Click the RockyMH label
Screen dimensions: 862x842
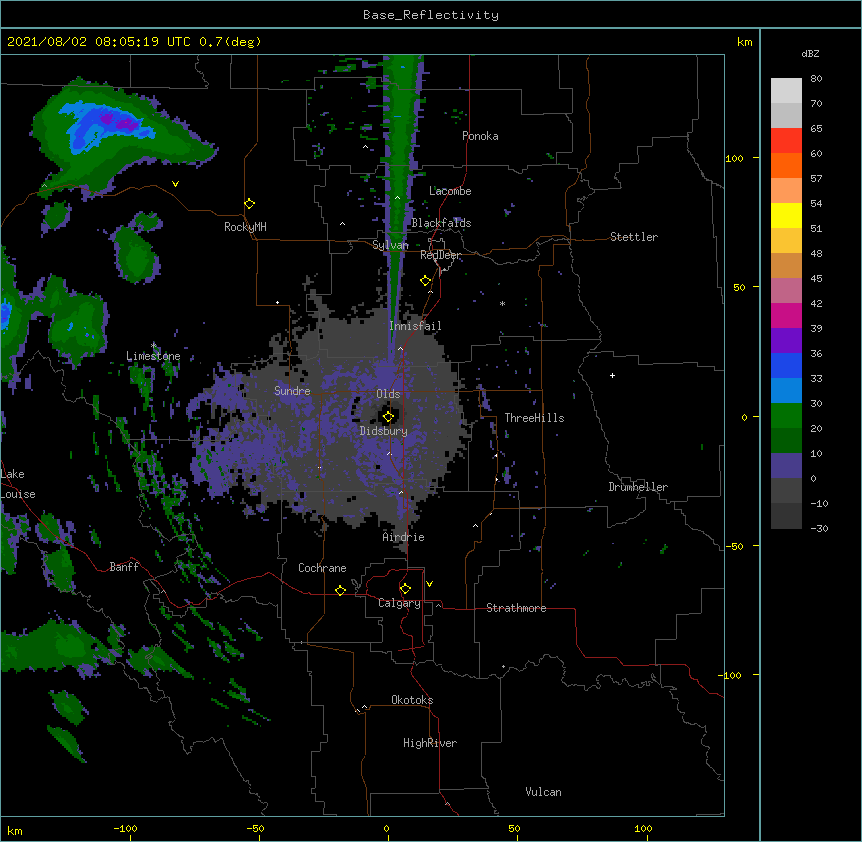click(x=245, y=227)
